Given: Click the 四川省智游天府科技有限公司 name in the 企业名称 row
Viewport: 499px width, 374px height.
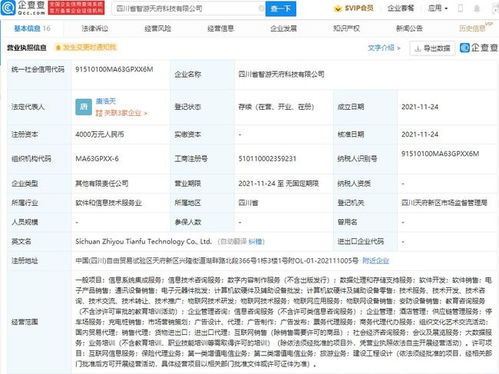Looking at the screenshot, I should point(281,74).
